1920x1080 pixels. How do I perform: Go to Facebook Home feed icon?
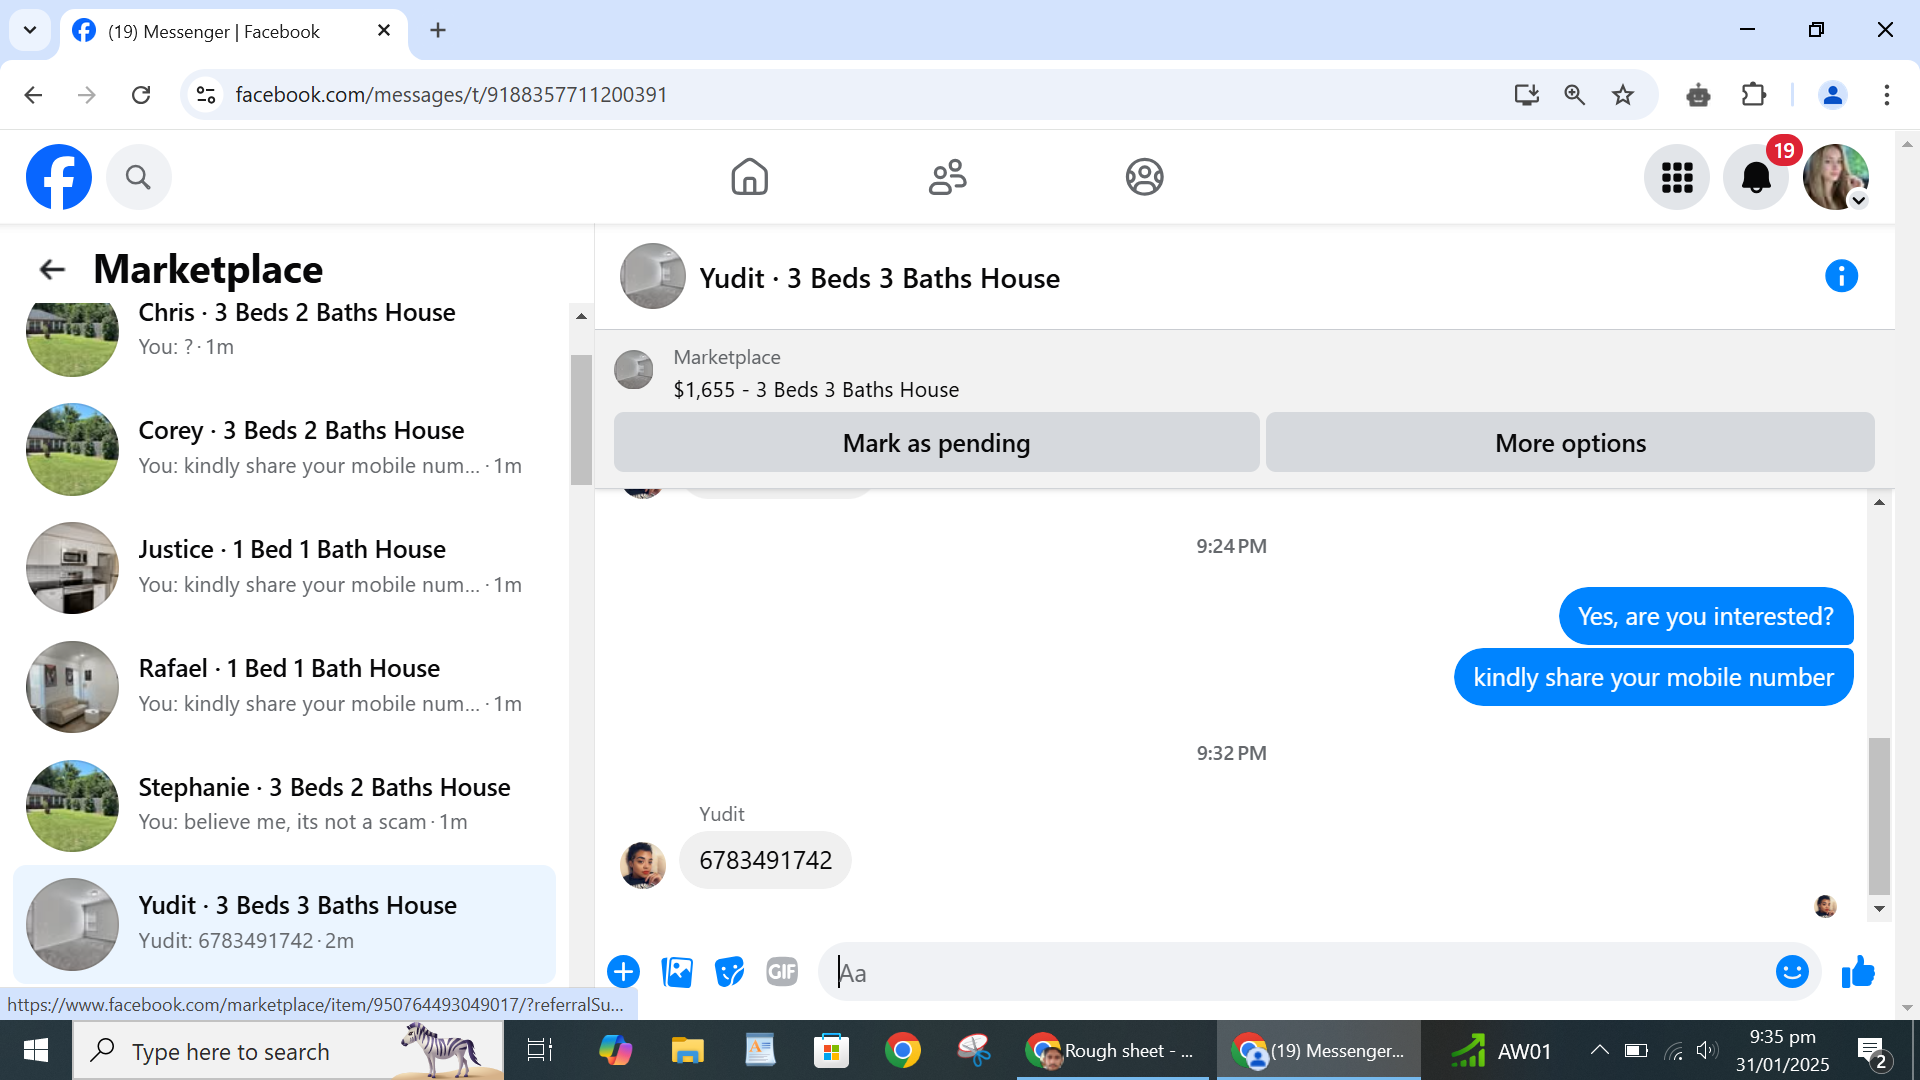(x=749, y=177)
